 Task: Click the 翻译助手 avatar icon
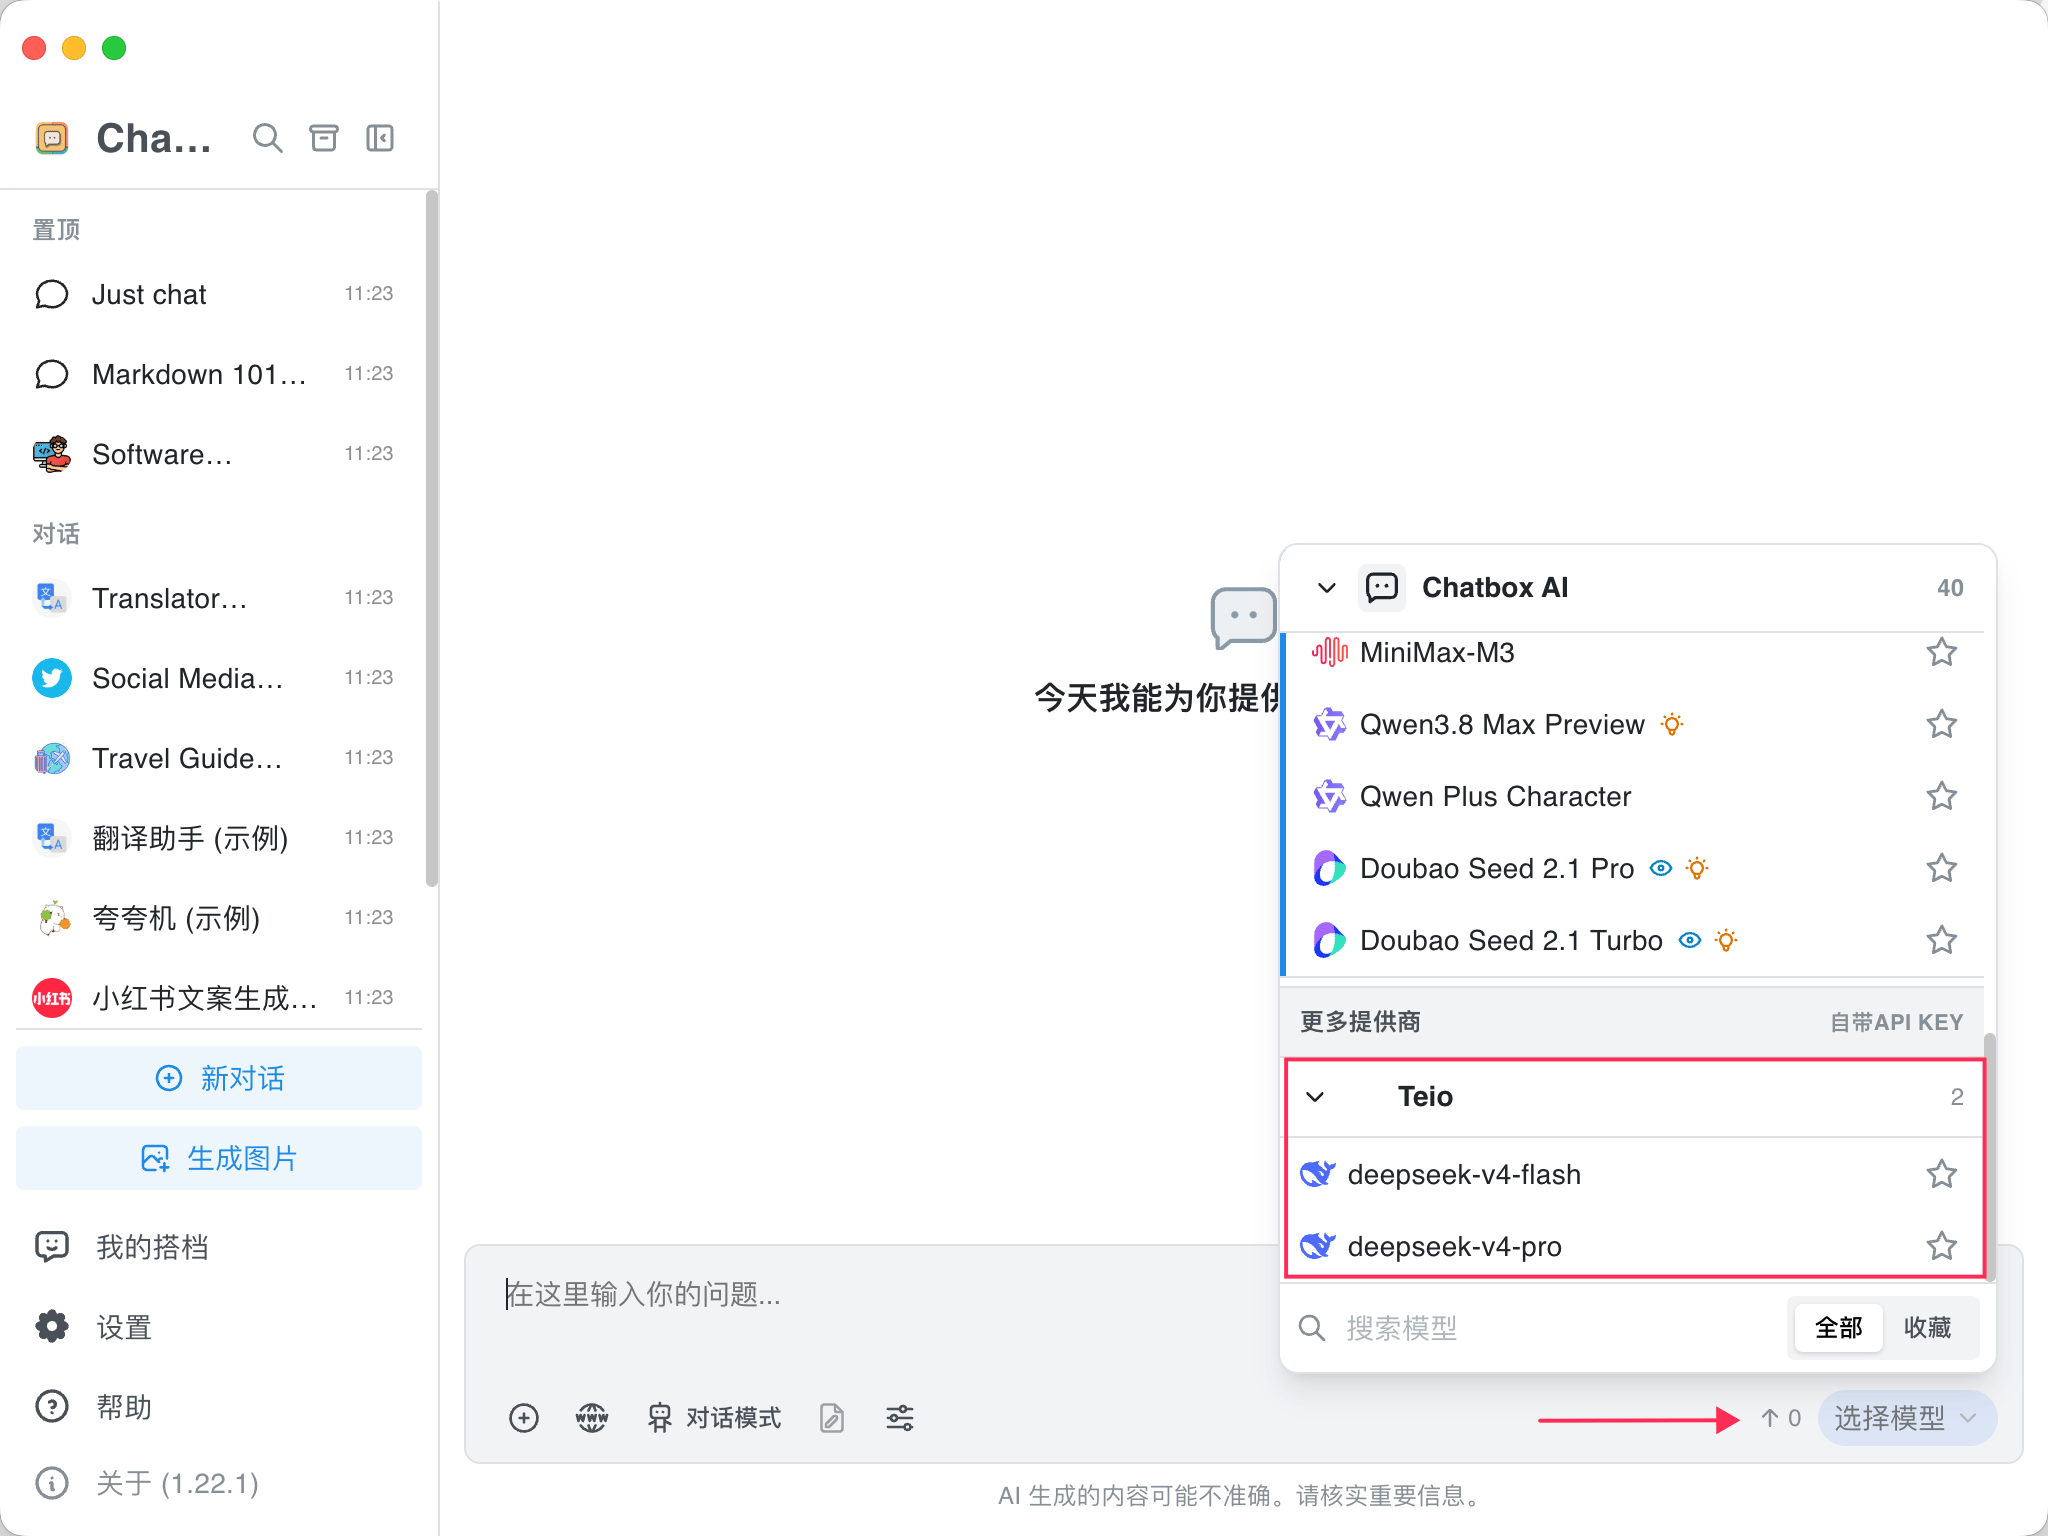click(52, 838)
